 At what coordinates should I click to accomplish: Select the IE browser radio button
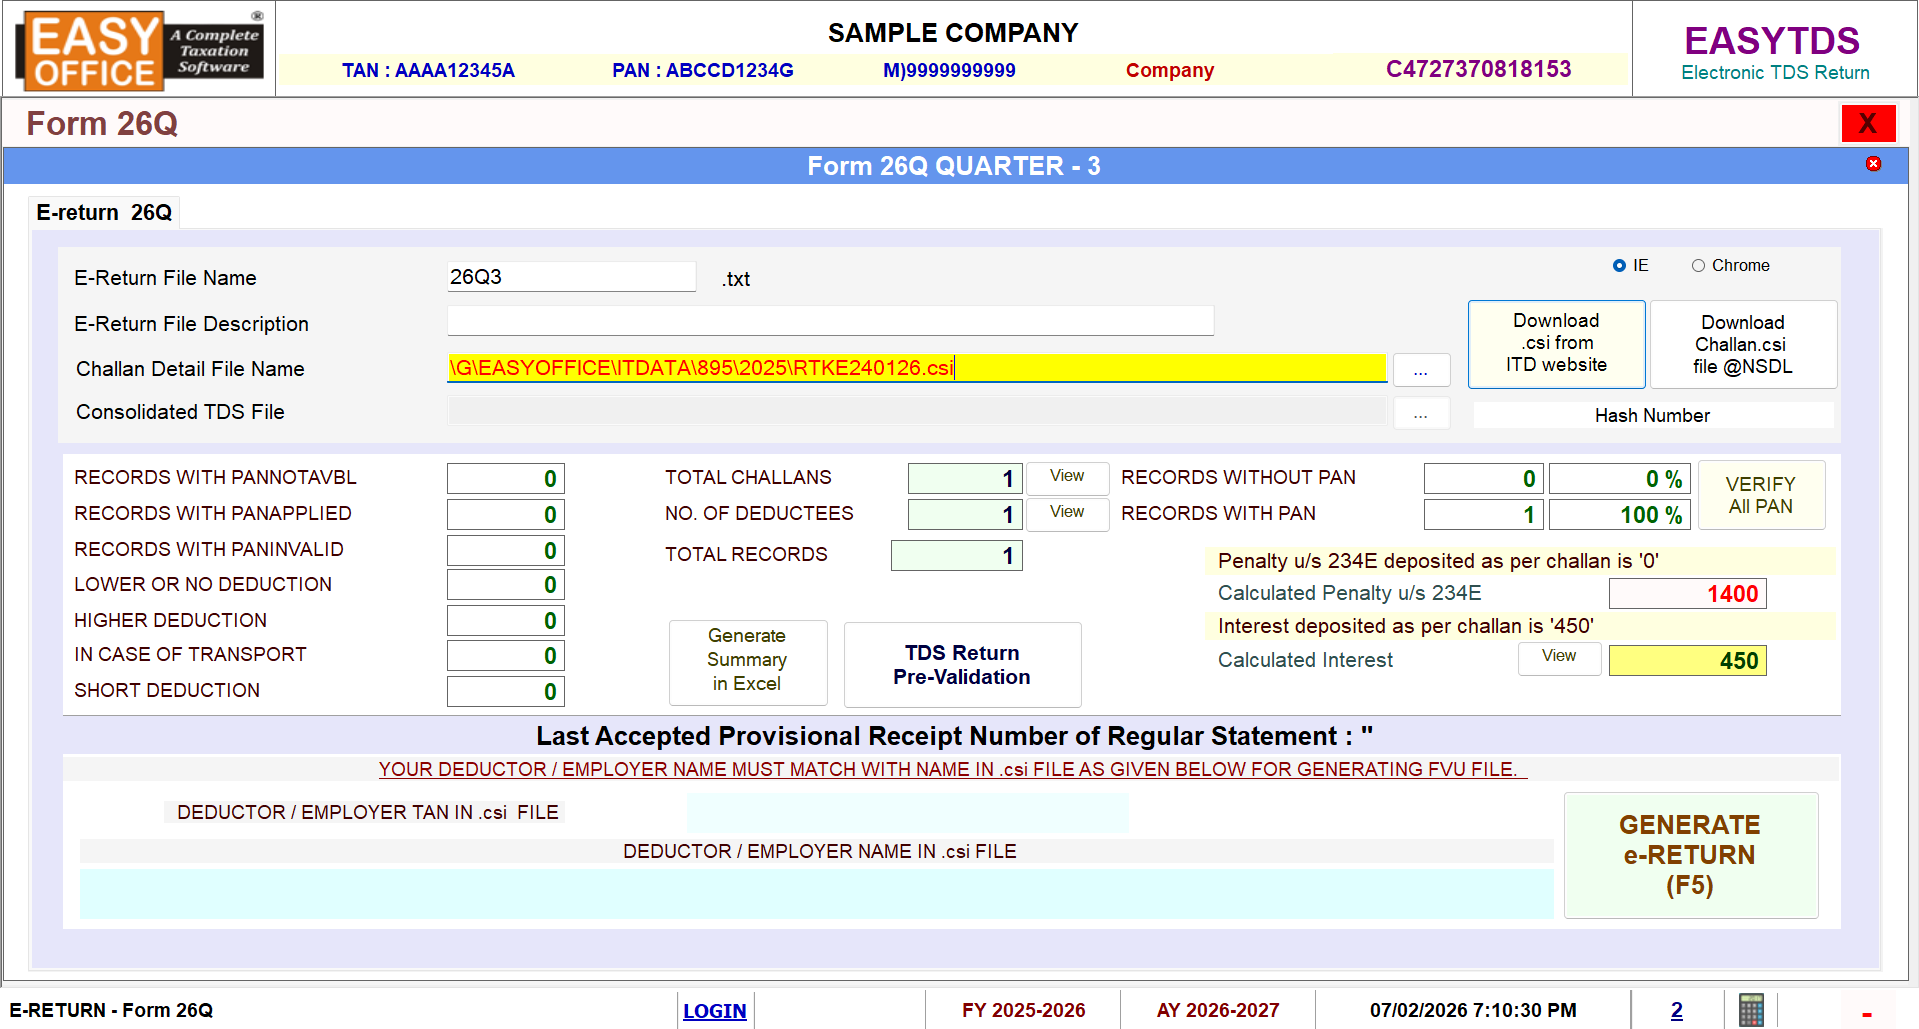pyautogui.click(x=1619, y=266)
